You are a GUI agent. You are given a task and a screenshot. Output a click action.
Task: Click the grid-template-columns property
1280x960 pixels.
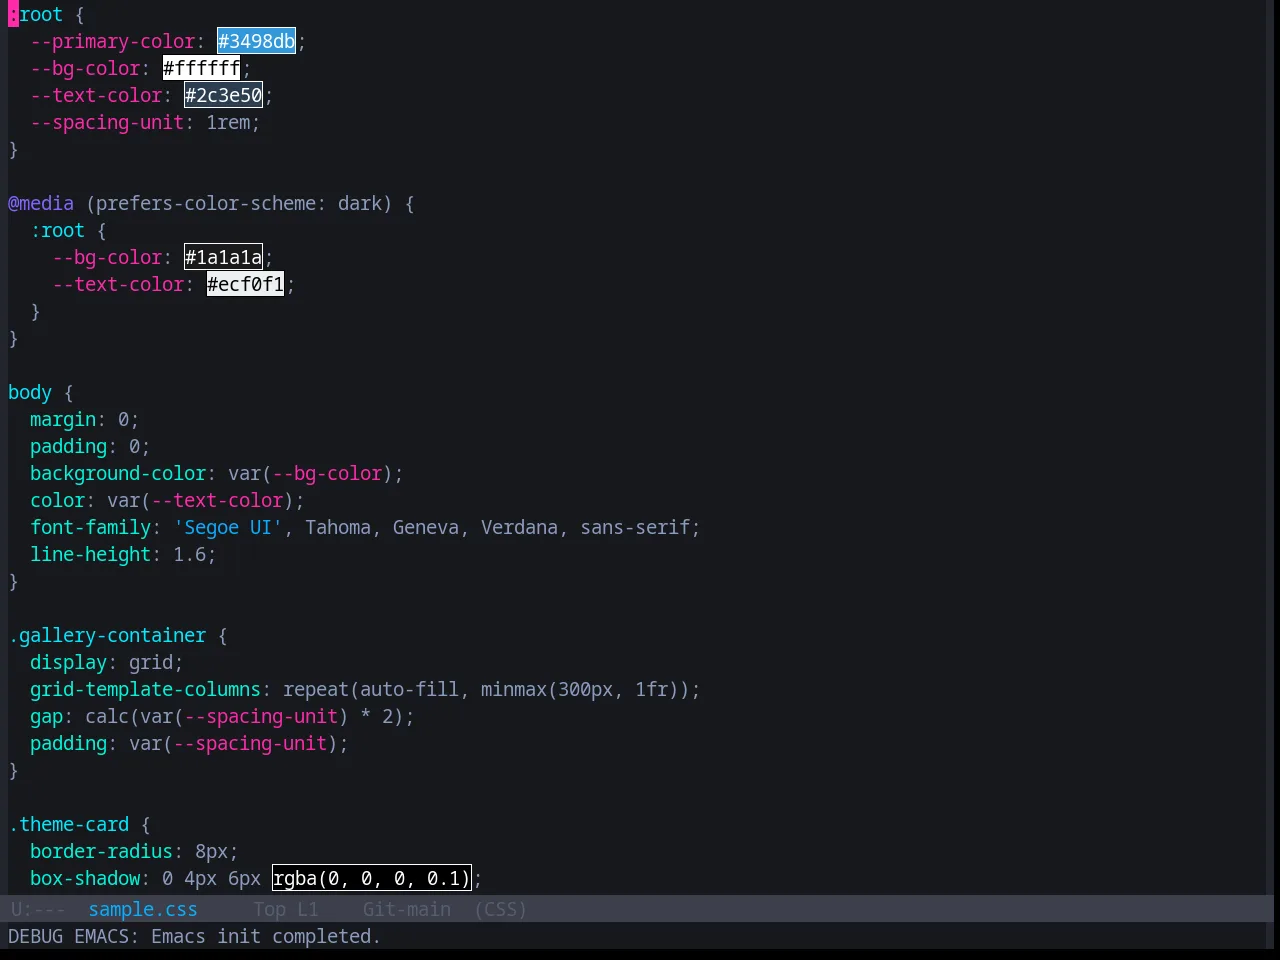point(146,689)
